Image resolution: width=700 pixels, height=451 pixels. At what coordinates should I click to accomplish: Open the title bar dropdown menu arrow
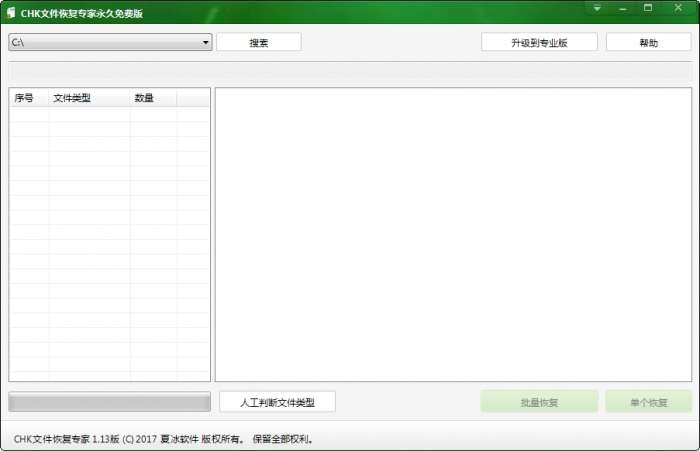pyautogui.click(x=597, y=8)
